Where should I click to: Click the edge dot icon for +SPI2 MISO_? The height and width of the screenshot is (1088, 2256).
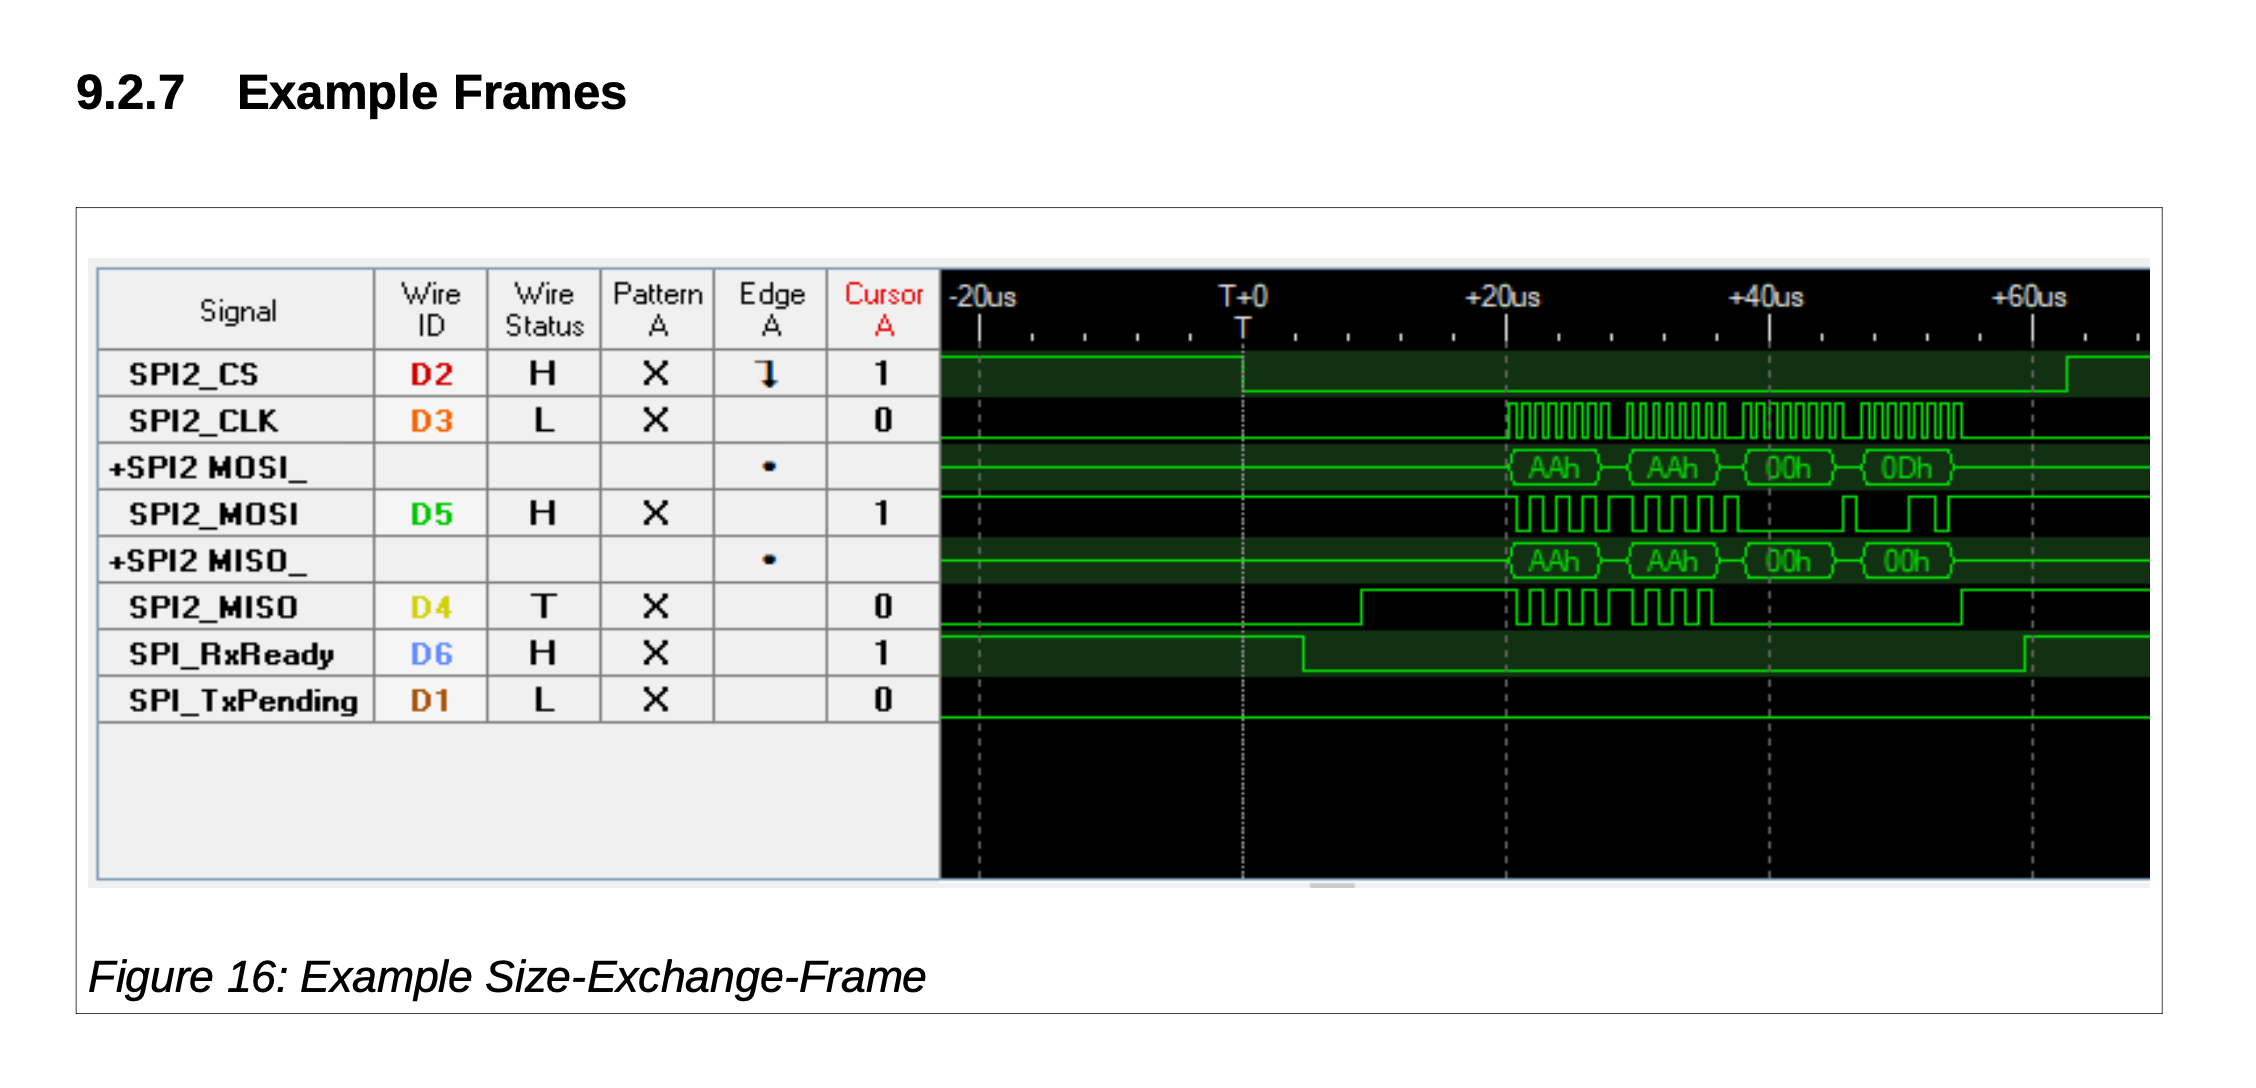770,559
